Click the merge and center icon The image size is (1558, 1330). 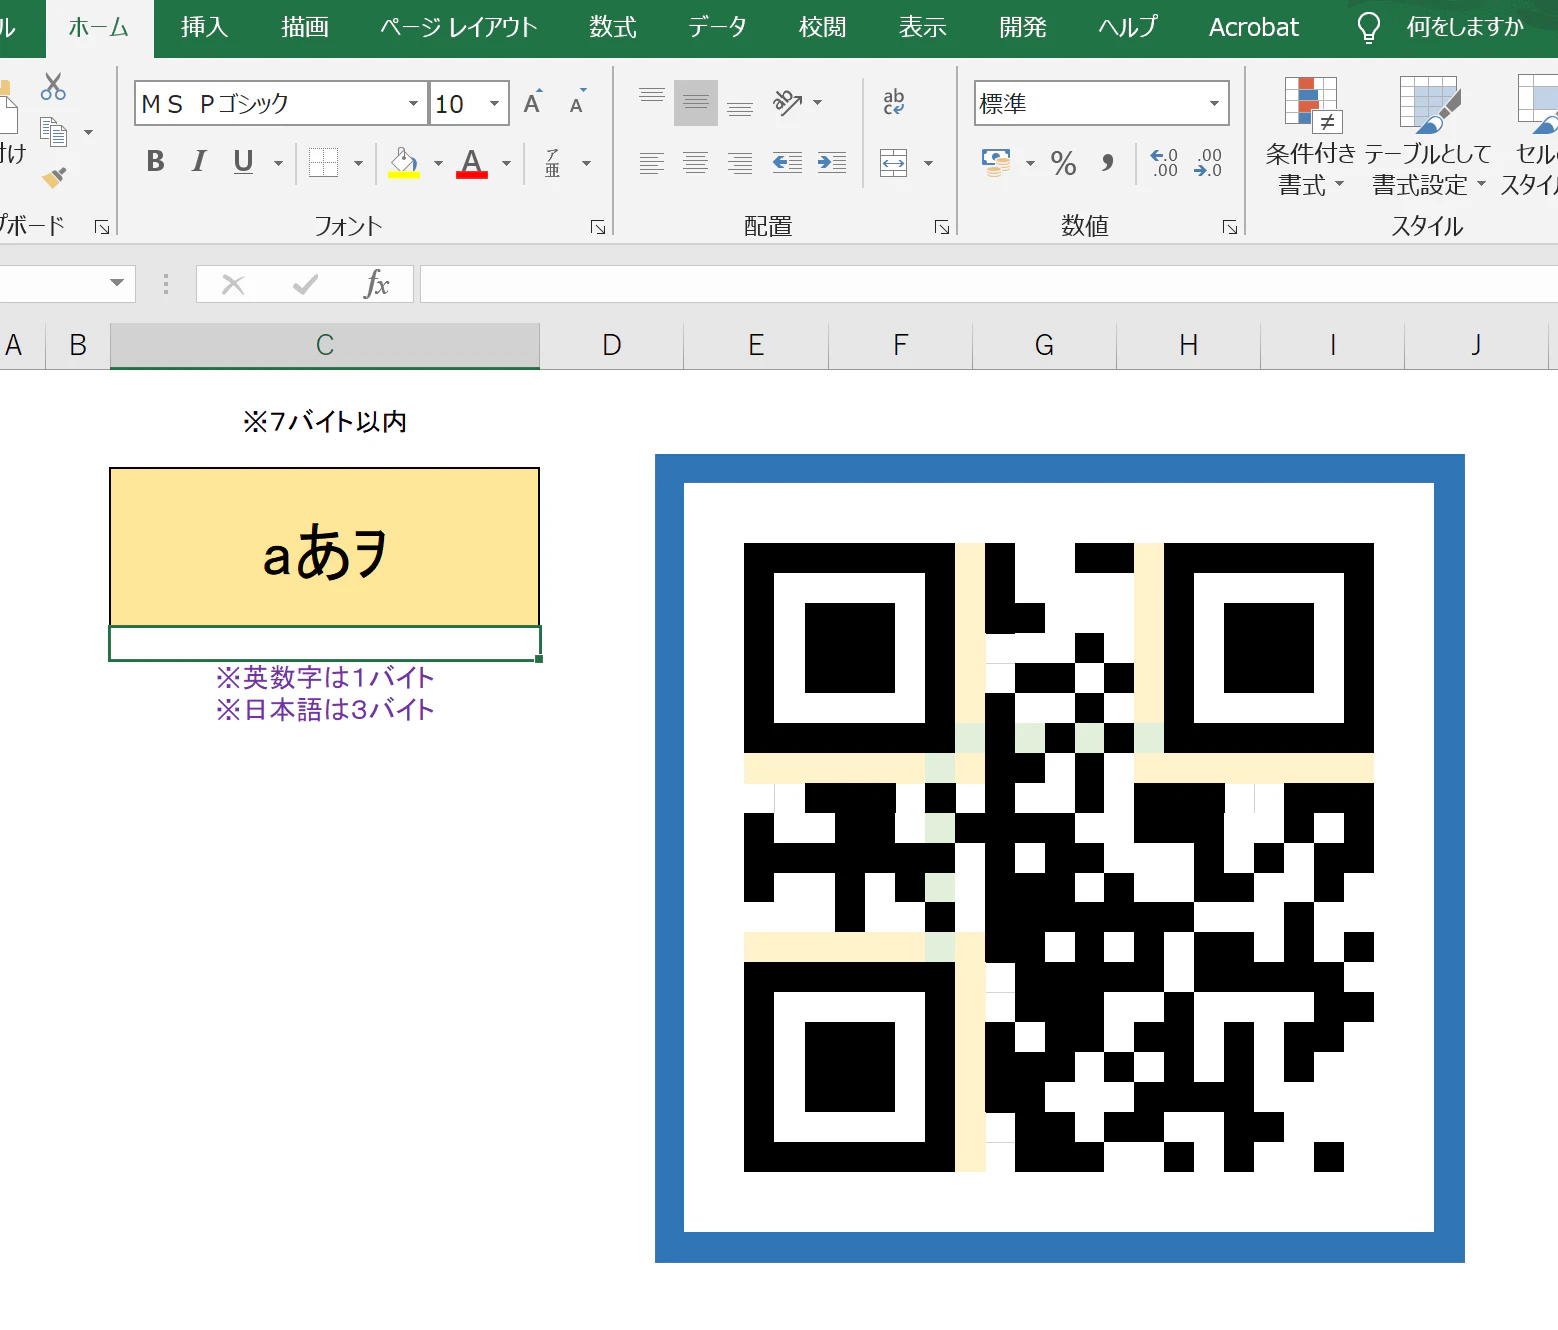pyautogui.click(x=894, y=163)
